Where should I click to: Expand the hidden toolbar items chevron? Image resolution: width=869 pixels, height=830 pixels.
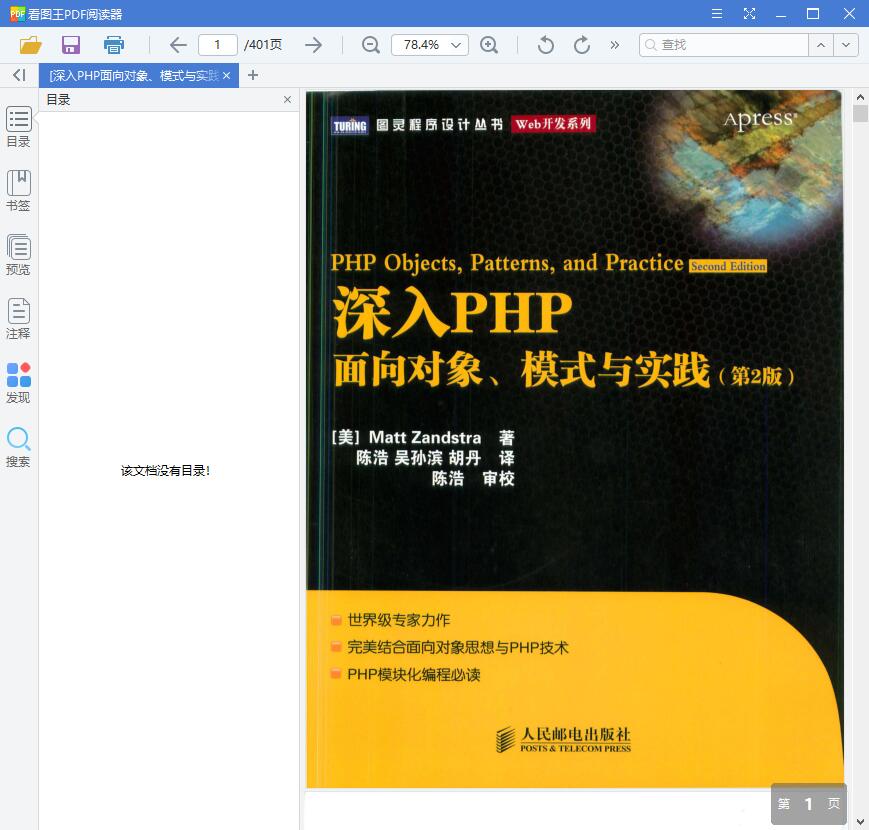(613, 44)
